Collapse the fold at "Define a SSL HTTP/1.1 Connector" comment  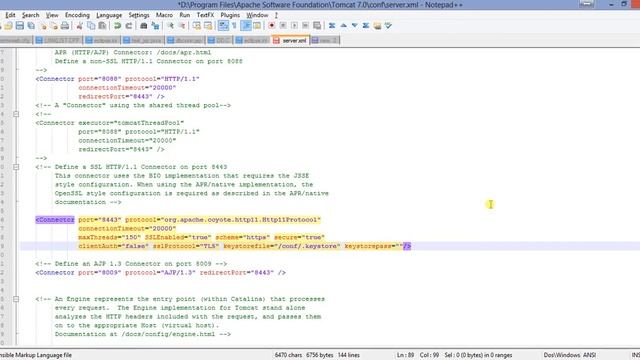(16, 167)
